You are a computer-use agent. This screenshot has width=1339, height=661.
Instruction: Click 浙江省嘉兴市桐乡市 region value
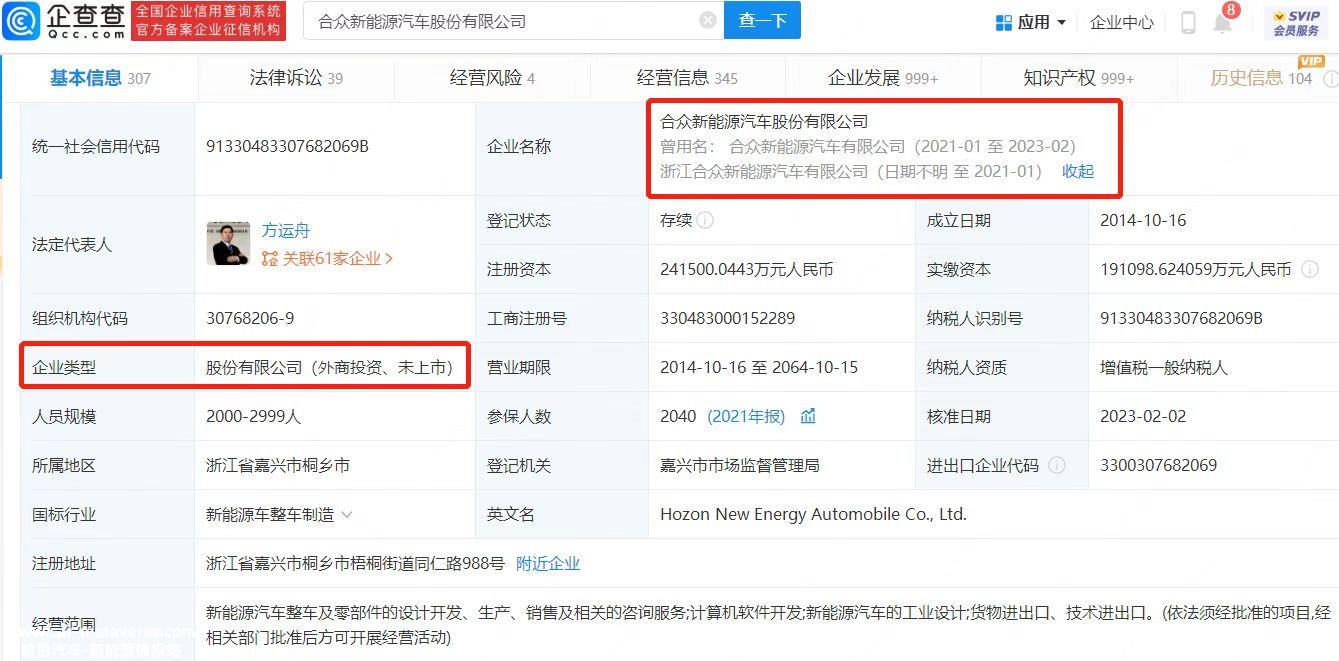[x=278, y=465]
